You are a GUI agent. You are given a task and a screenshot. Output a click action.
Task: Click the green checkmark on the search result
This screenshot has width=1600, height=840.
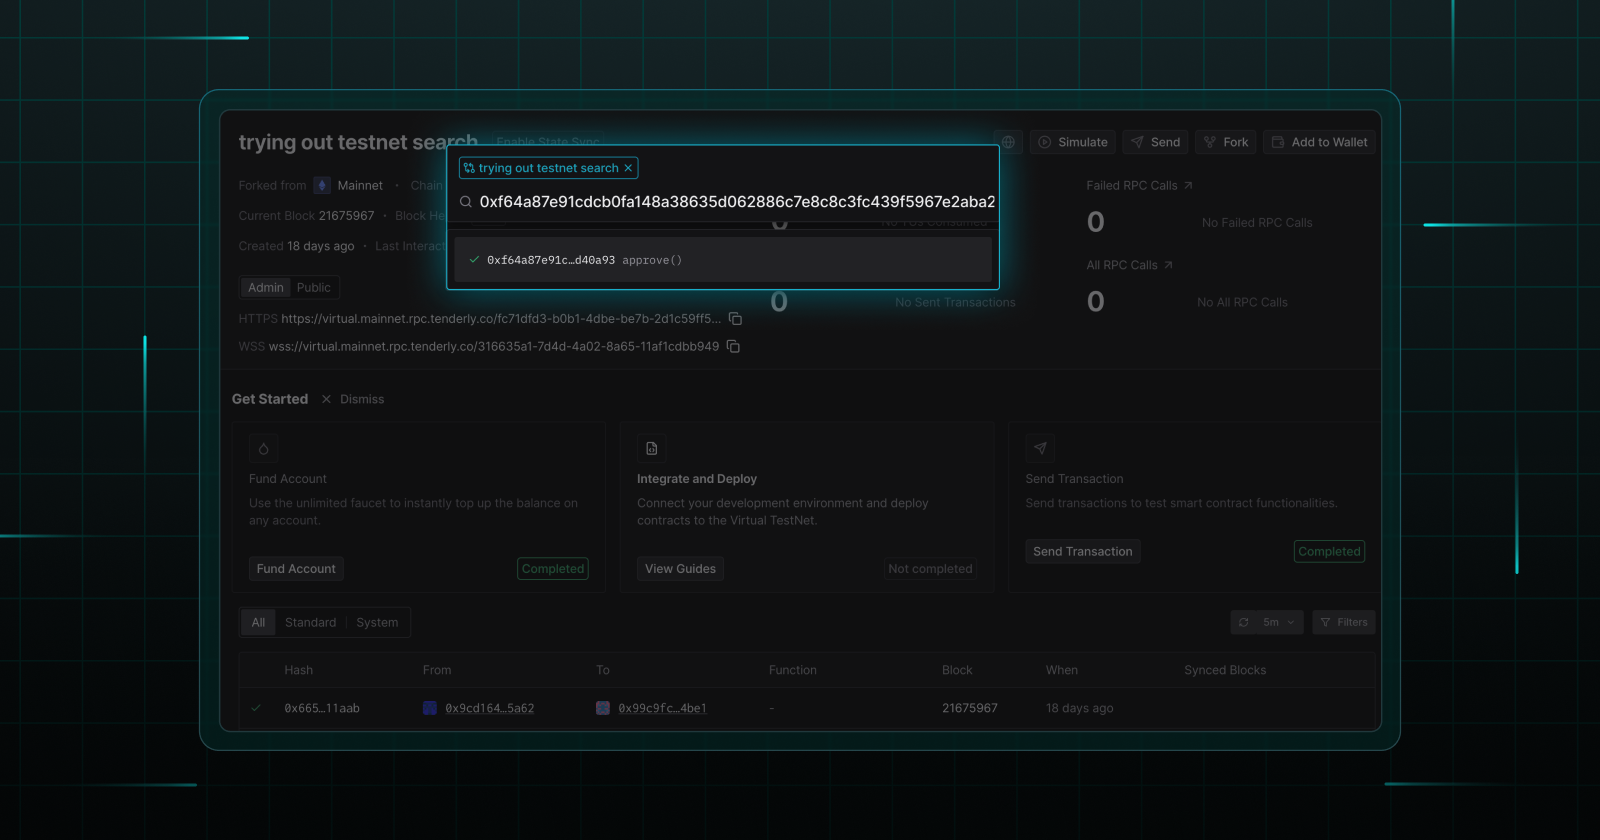474,260
